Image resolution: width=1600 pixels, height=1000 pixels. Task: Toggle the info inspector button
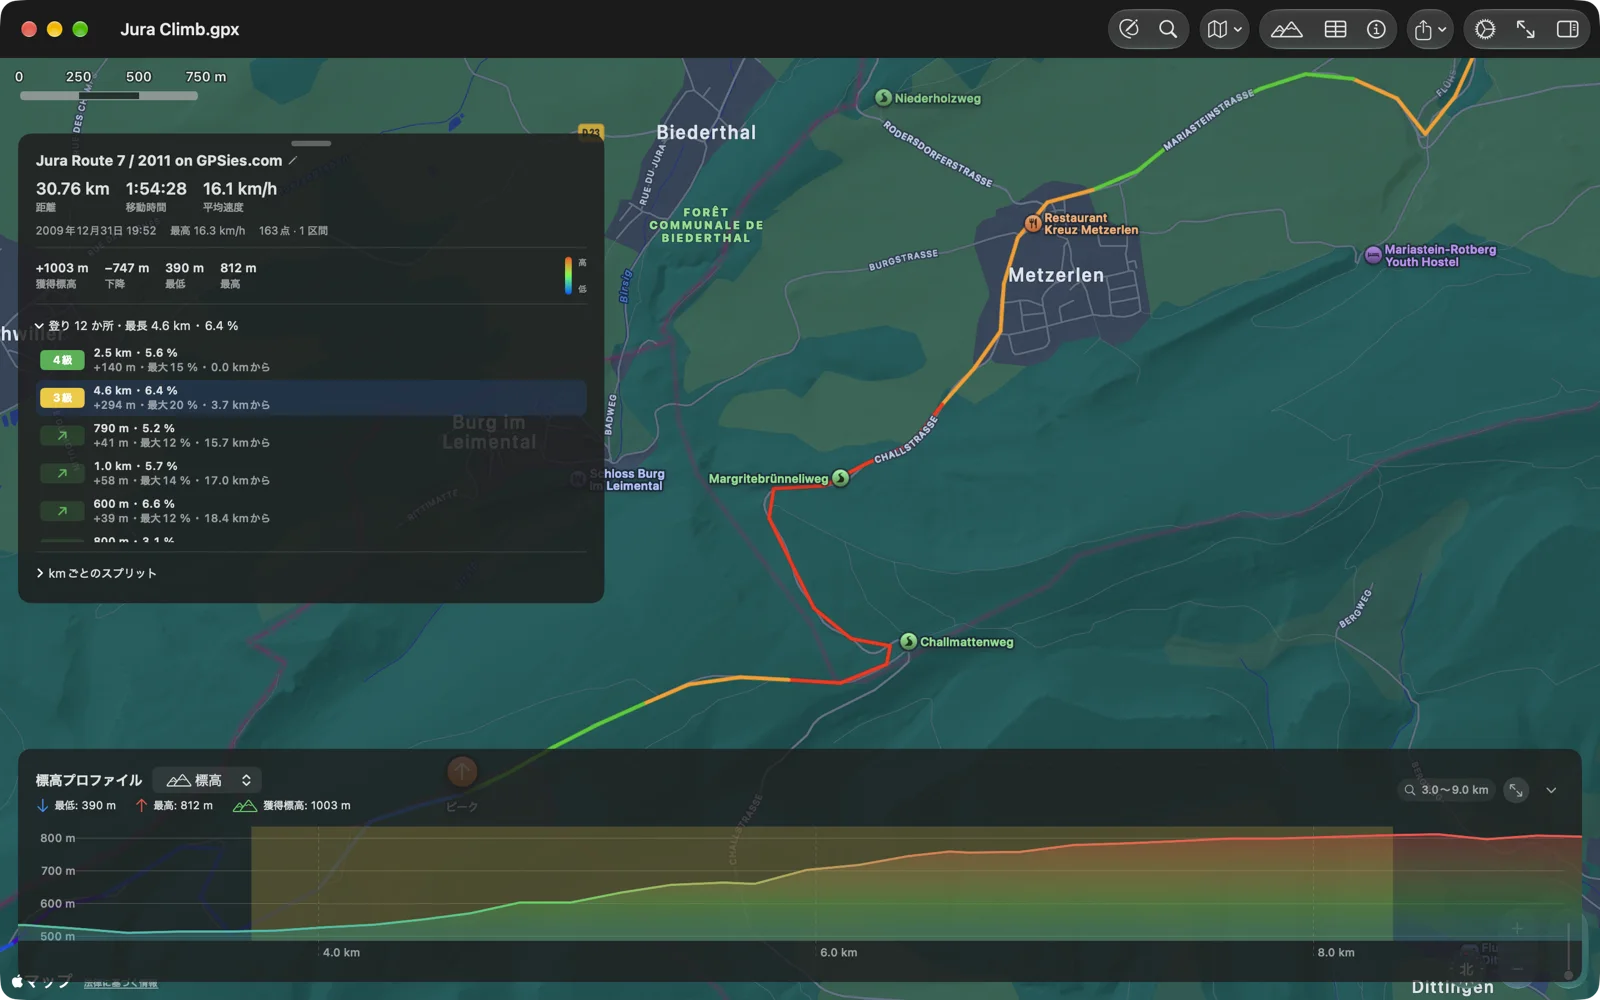[1376, 29]
